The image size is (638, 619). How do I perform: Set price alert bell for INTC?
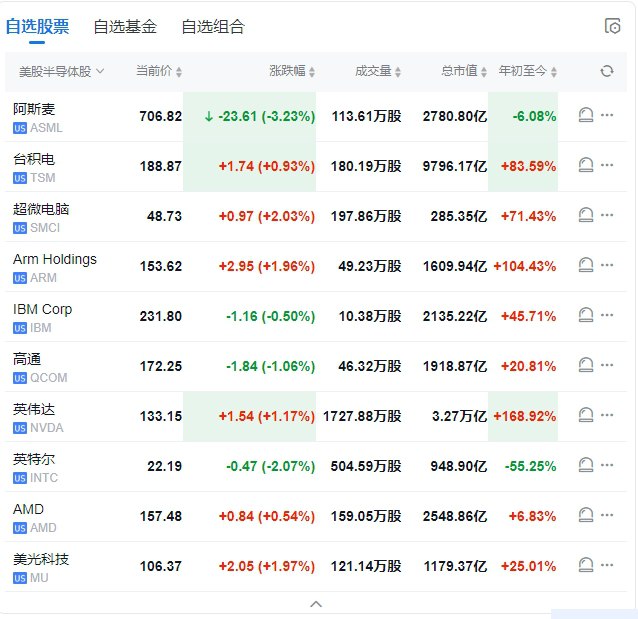(586, 465)
